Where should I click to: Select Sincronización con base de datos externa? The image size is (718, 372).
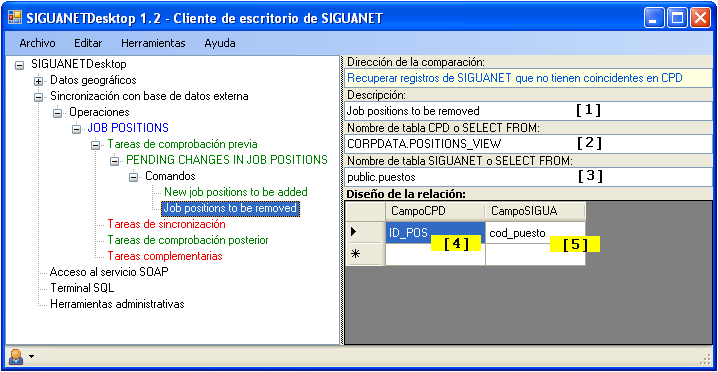(x=149, y=96)
